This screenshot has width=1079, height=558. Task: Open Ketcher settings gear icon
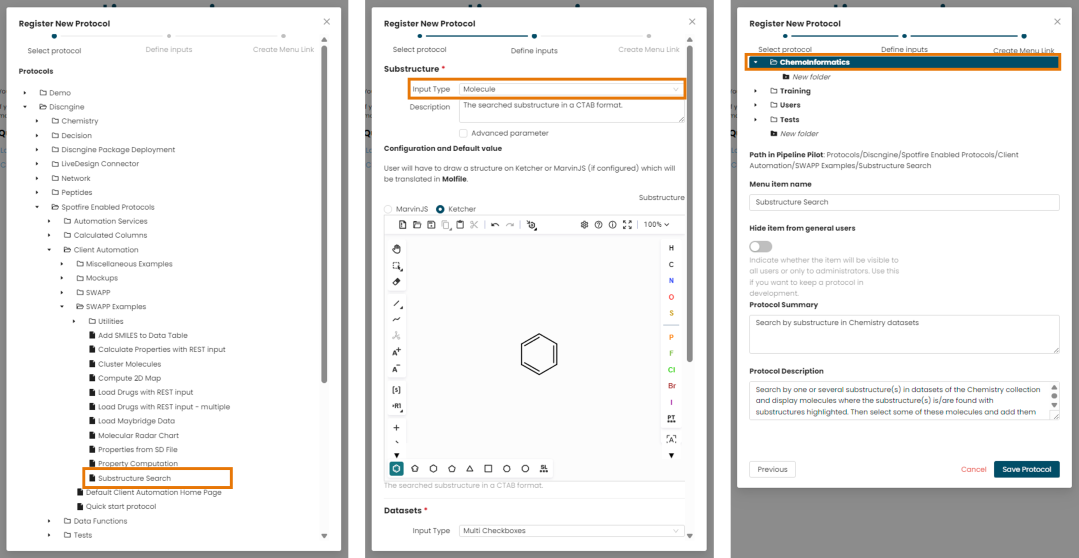click(x=584, y=224)
